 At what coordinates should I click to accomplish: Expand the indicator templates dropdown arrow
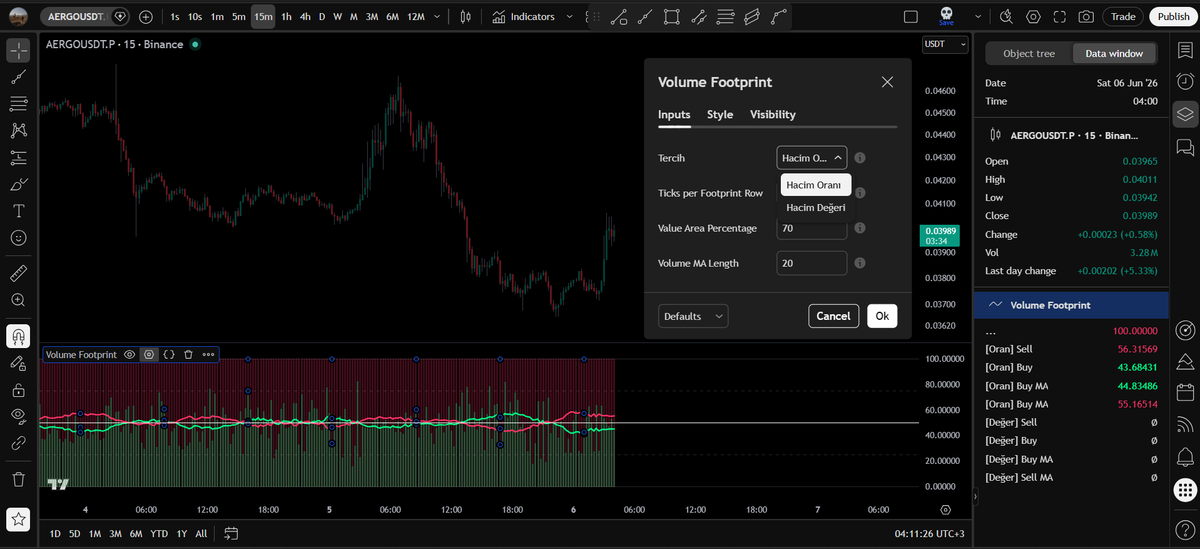click(x=569, y=17)
